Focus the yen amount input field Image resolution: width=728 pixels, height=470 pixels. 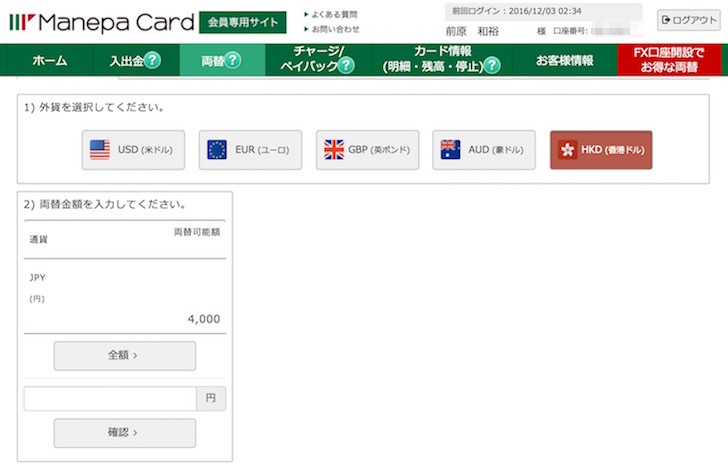(x=110, y=398)
